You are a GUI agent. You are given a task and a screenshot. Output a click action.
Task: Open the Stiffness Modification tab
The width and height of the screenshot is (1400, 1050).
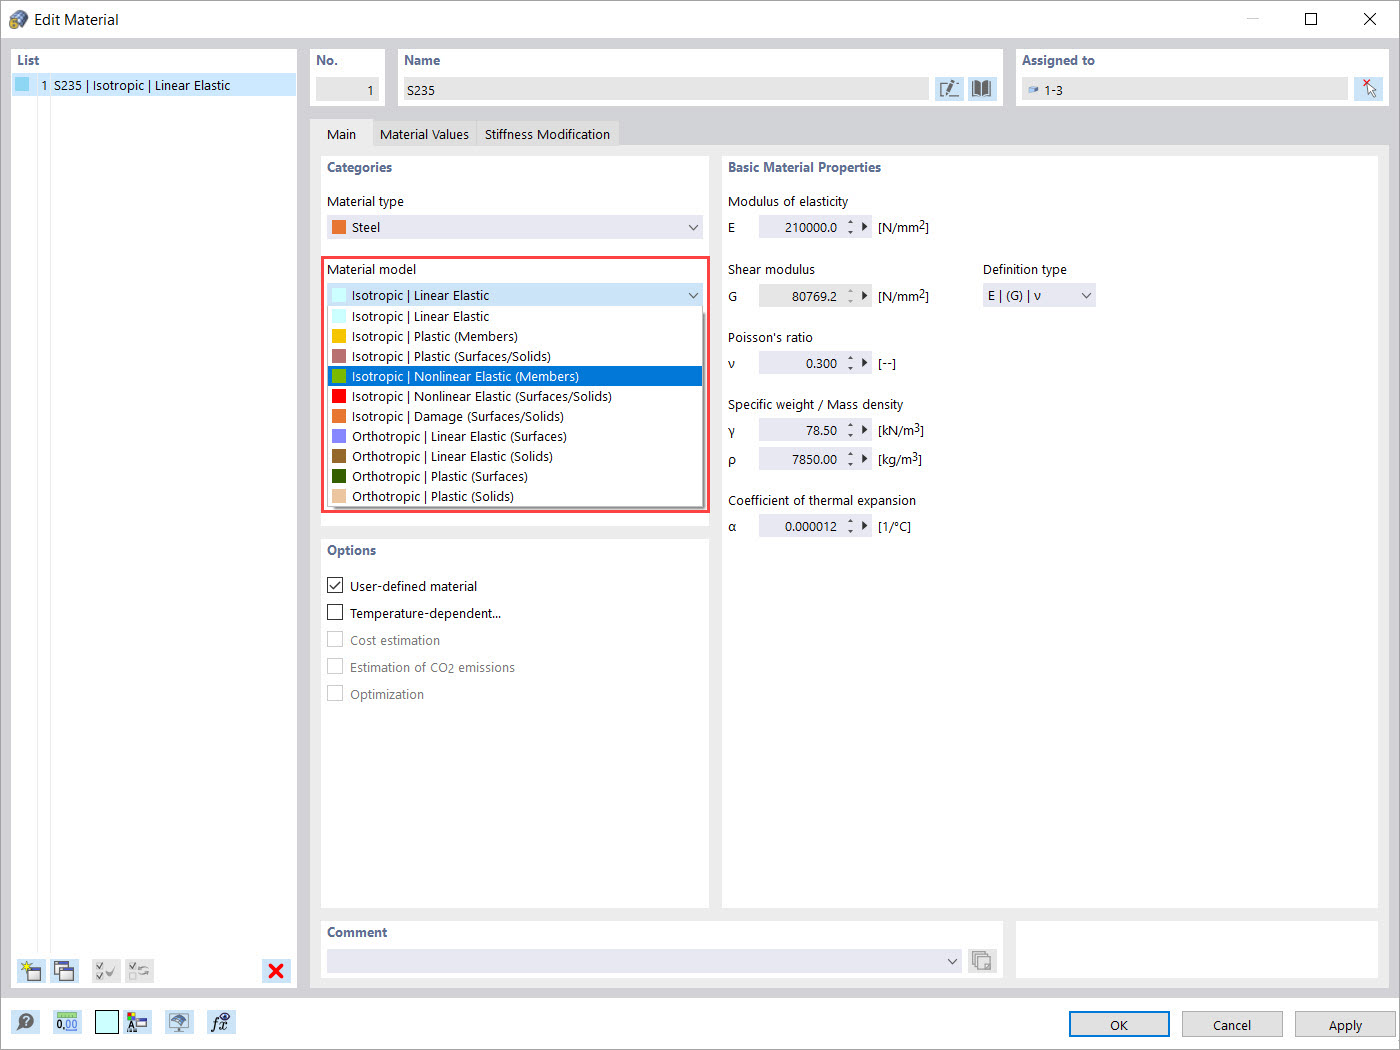(x=547, y=134)
